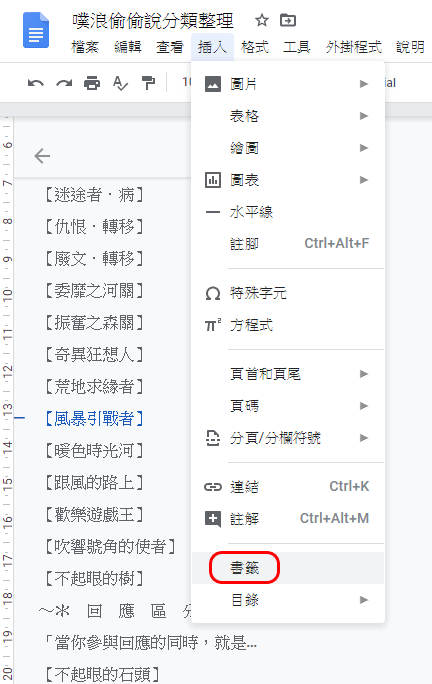Select 連結 menu entry
The image size is (432, 684).
pyautogui.click(x=288, y=486)
